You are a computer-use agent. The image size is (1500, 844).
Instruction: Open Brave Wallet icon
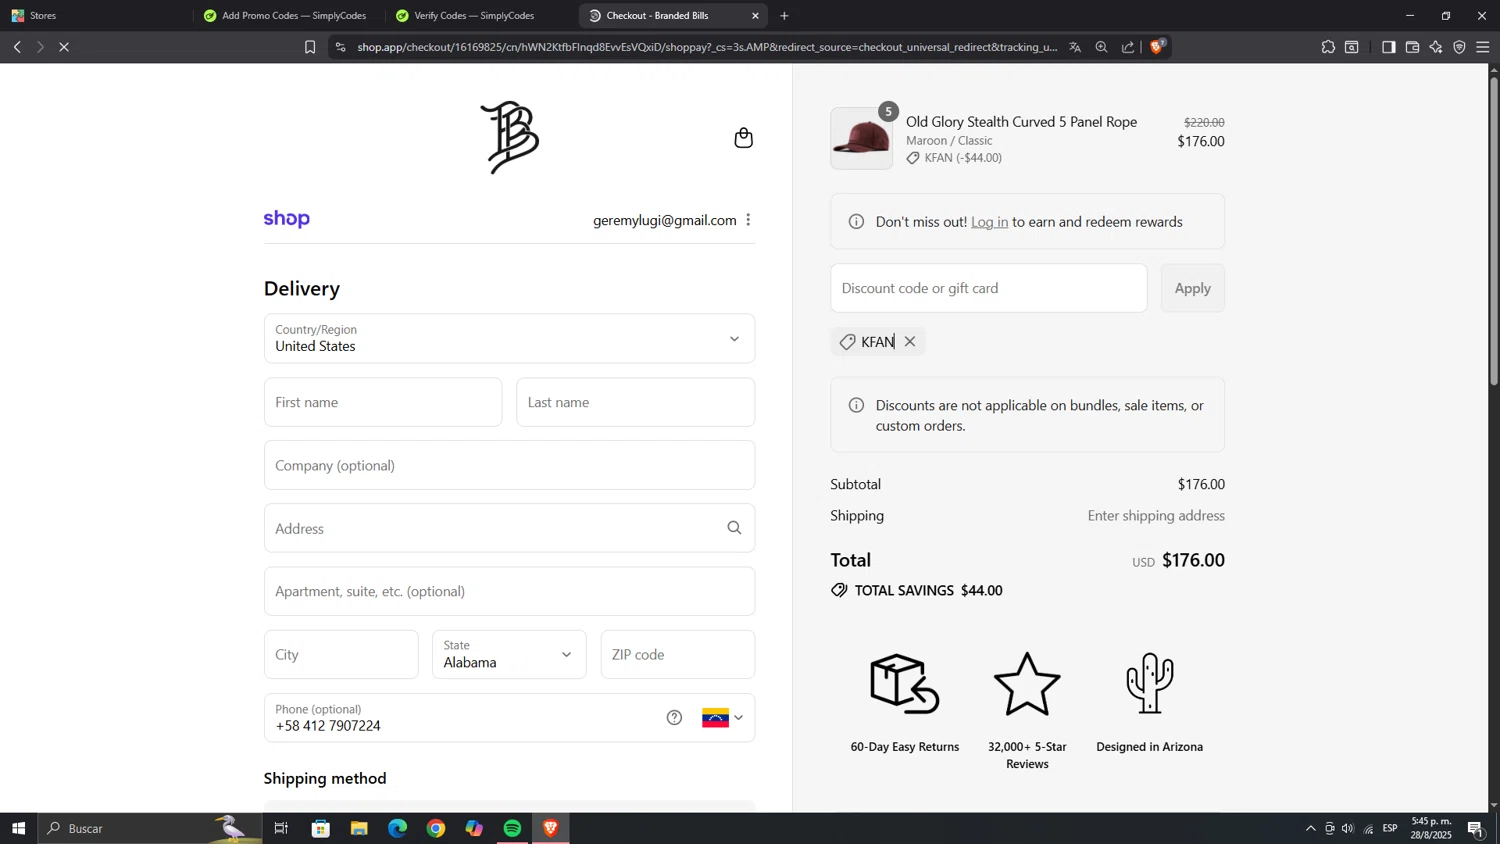pyautogui.click(x=1413, y=47)
